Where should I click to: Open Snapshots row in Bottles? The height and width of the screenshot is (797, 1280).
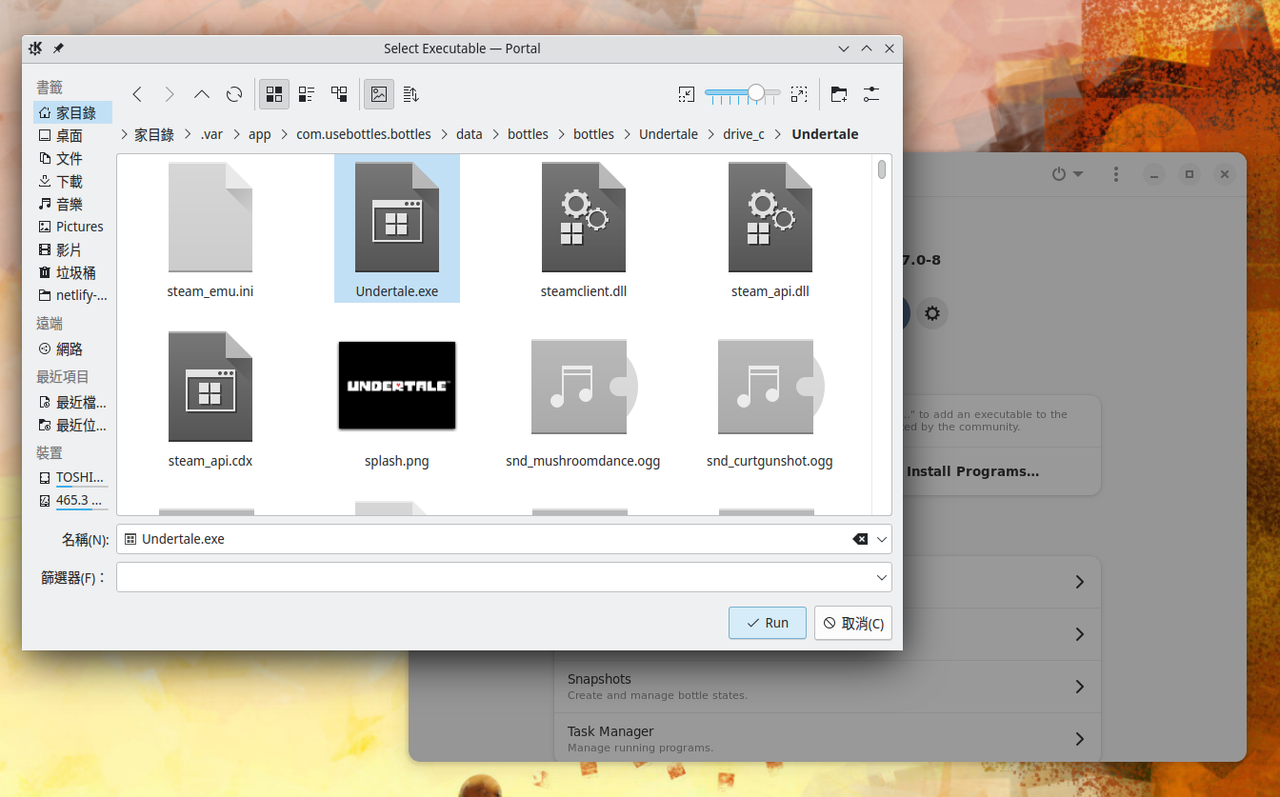(x=827, y=686)
